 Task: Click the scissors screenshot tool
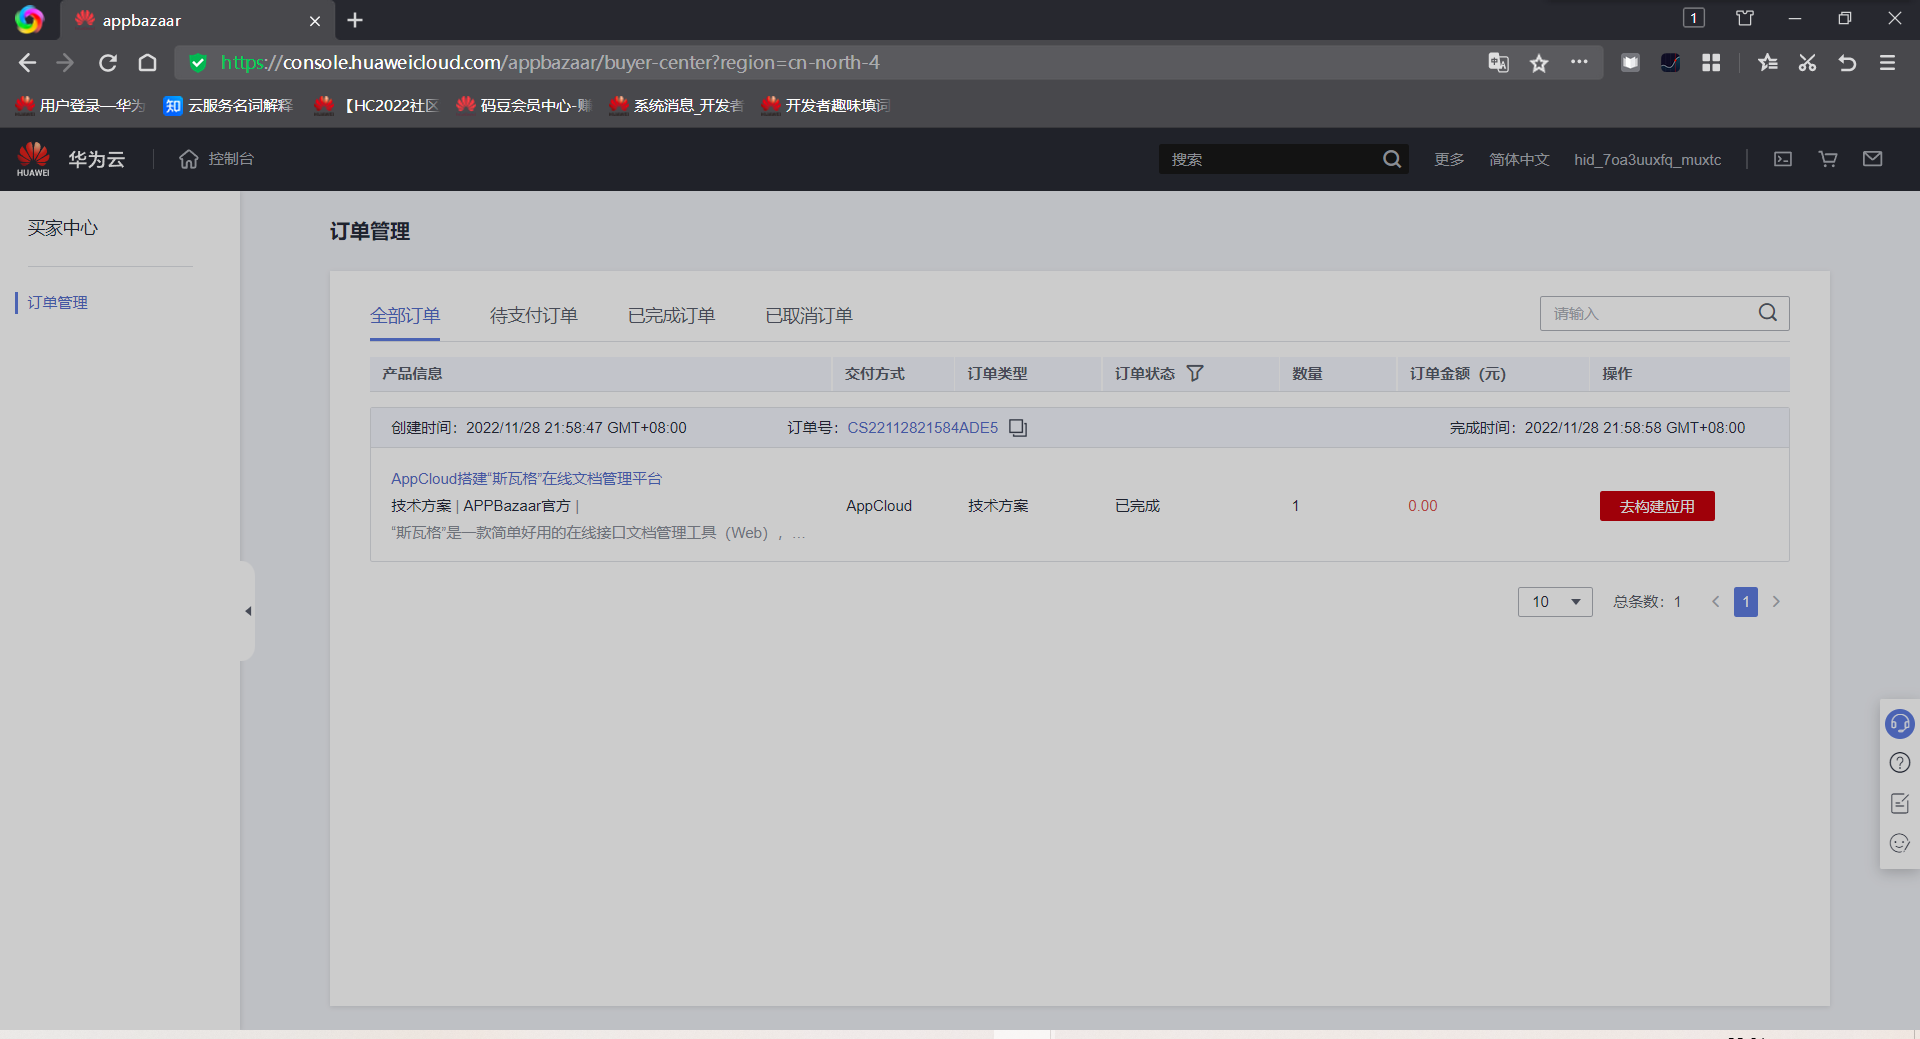[1807, 63]
